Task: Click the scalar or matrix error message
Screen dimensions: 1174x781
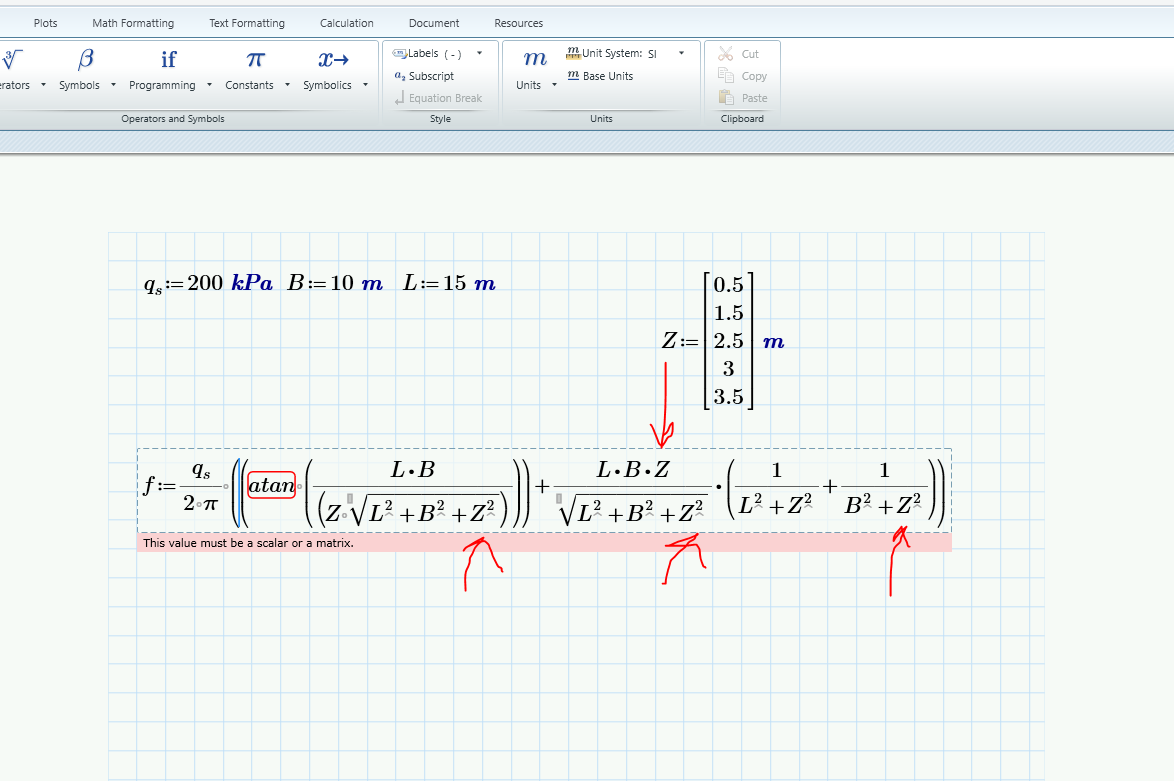Action: 248,543
